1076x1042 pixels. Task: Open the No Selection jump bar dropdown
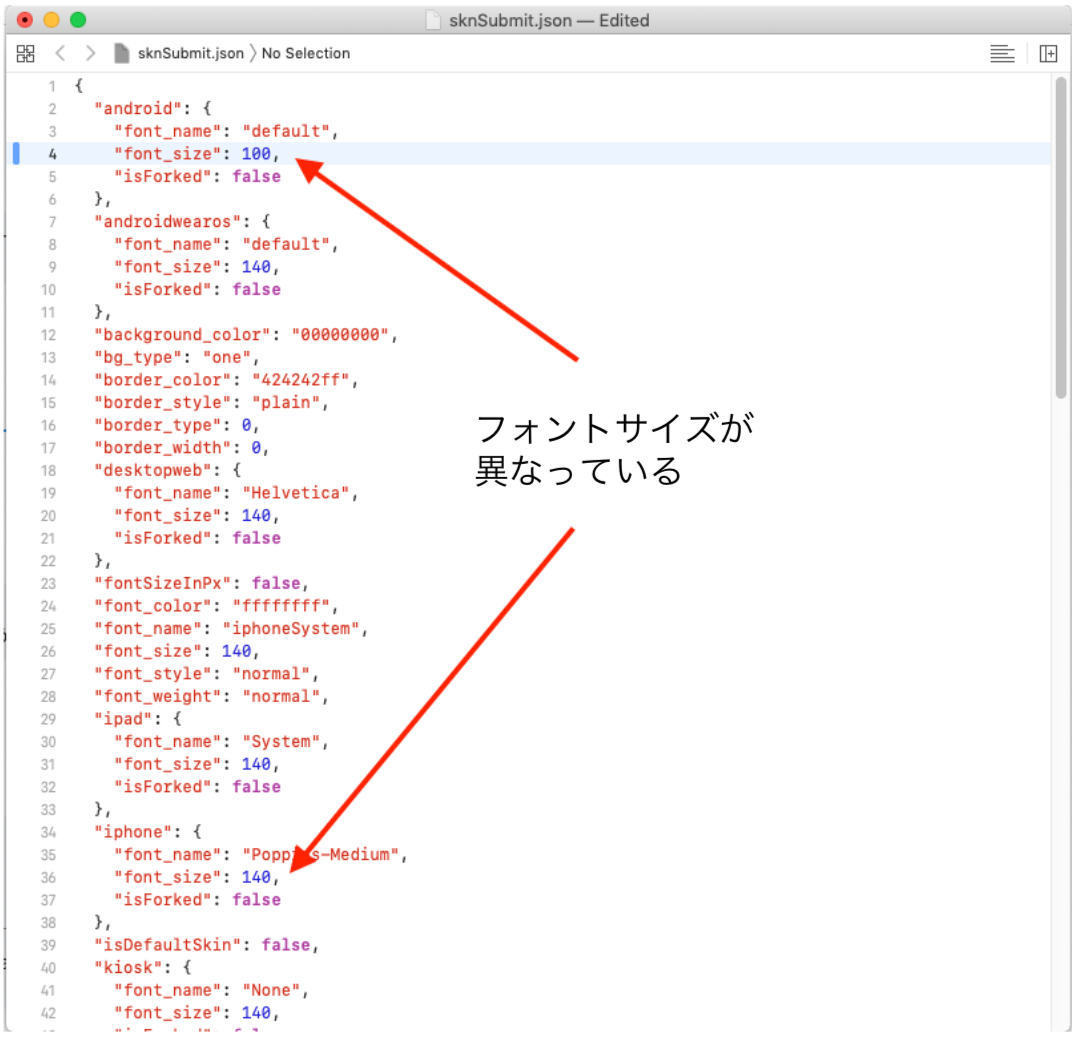(305, 53)
